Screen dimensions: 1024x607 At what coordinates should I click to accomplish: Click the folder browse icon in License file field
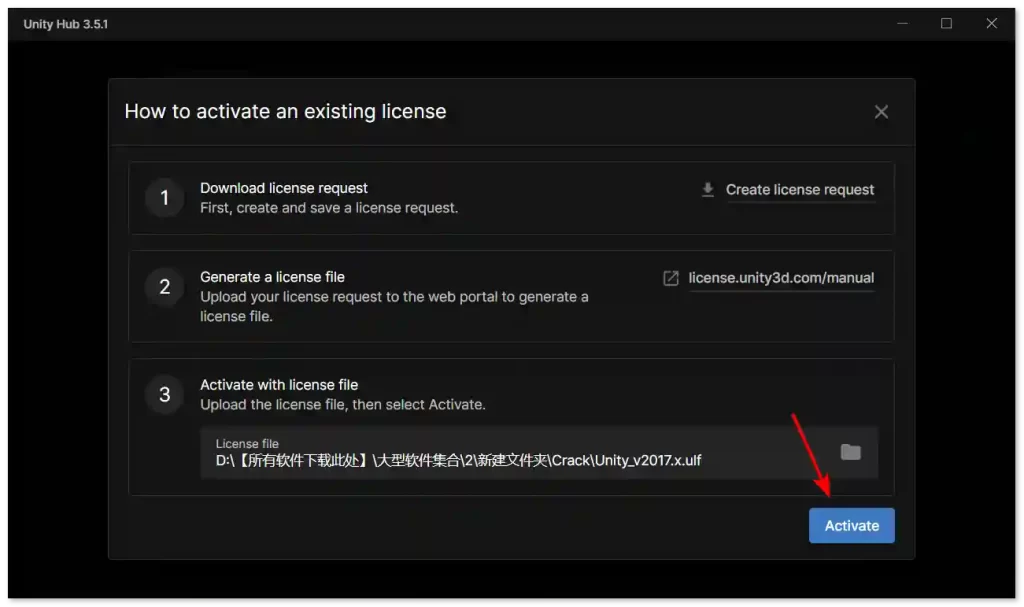point(850,452)
